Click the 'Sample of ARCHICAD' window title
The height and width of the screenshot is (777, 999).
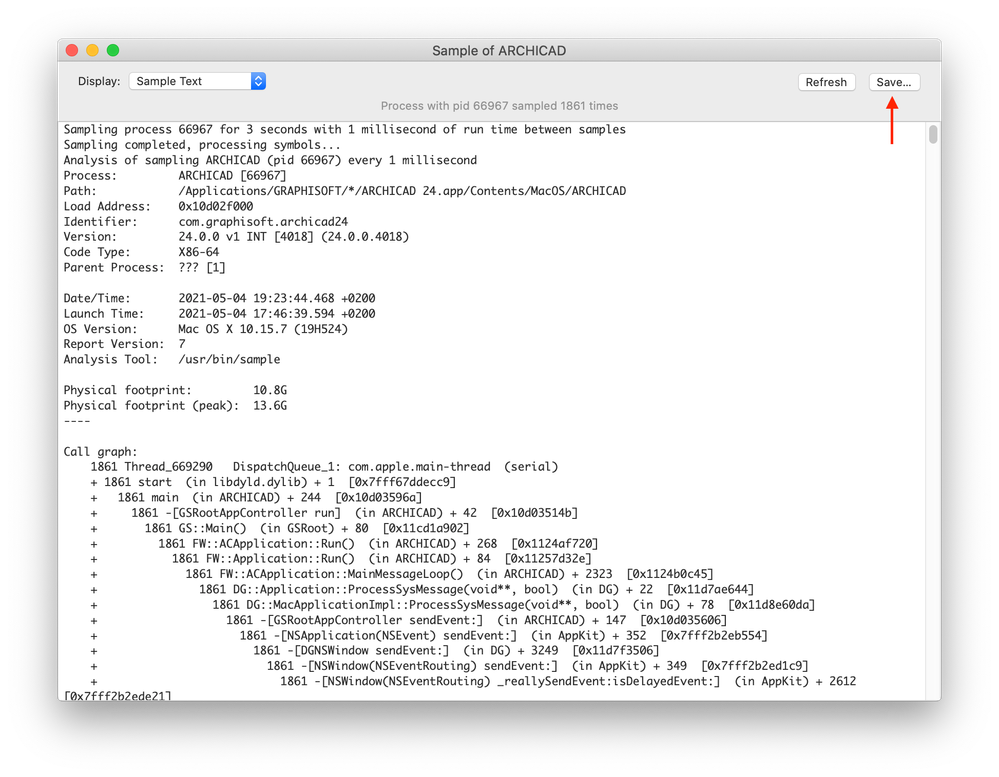click(x=499, y=51)
